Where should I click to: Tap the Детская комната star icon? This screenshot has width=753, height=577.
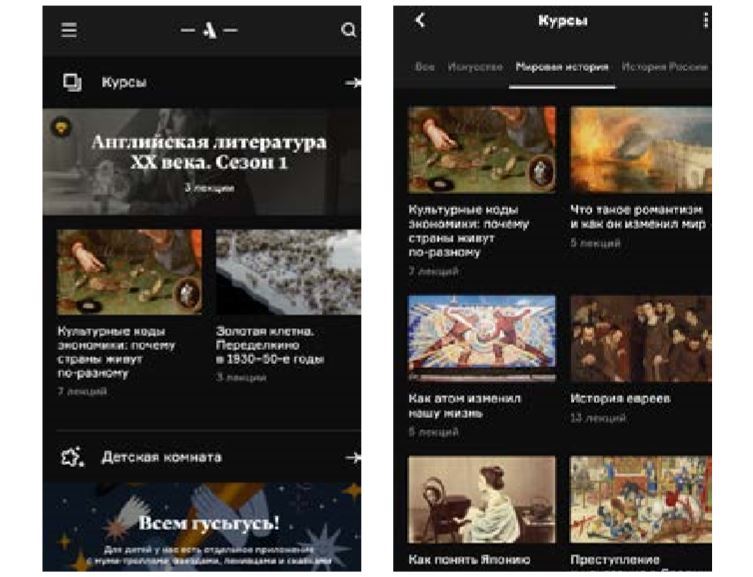point(73,457)
